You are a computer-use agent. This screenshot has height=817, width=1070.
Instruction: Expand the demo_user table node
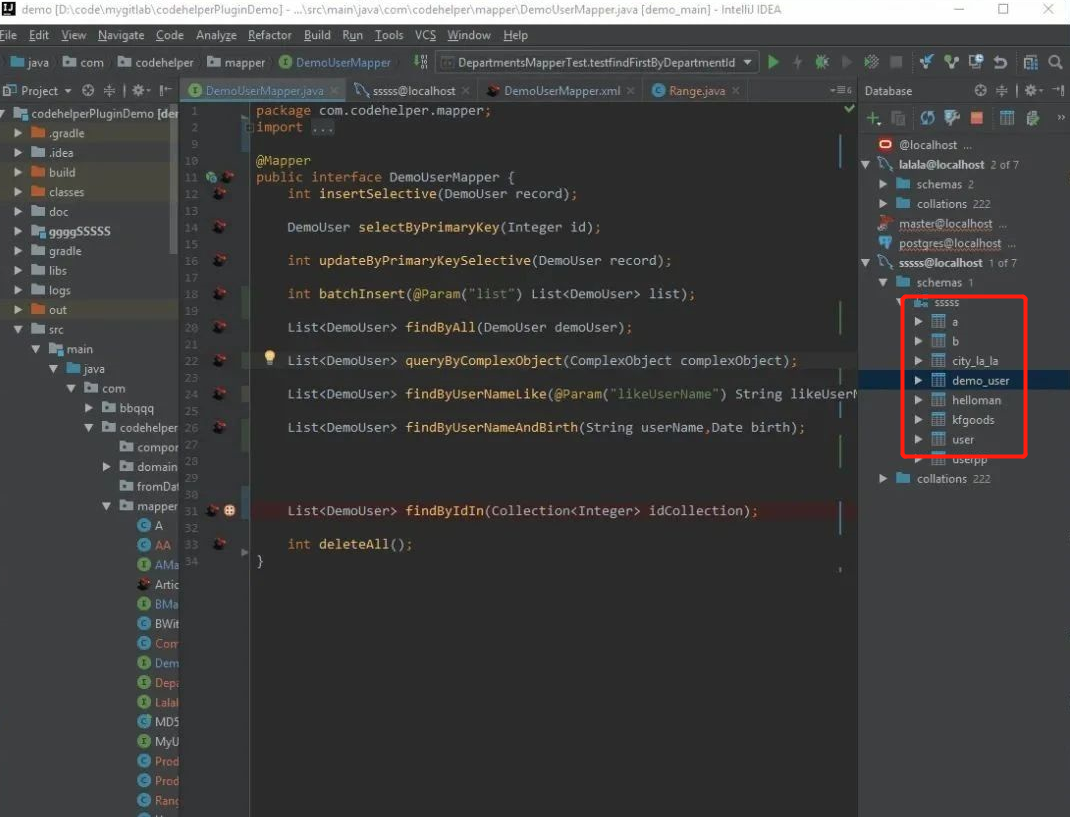tap(918, 381)
